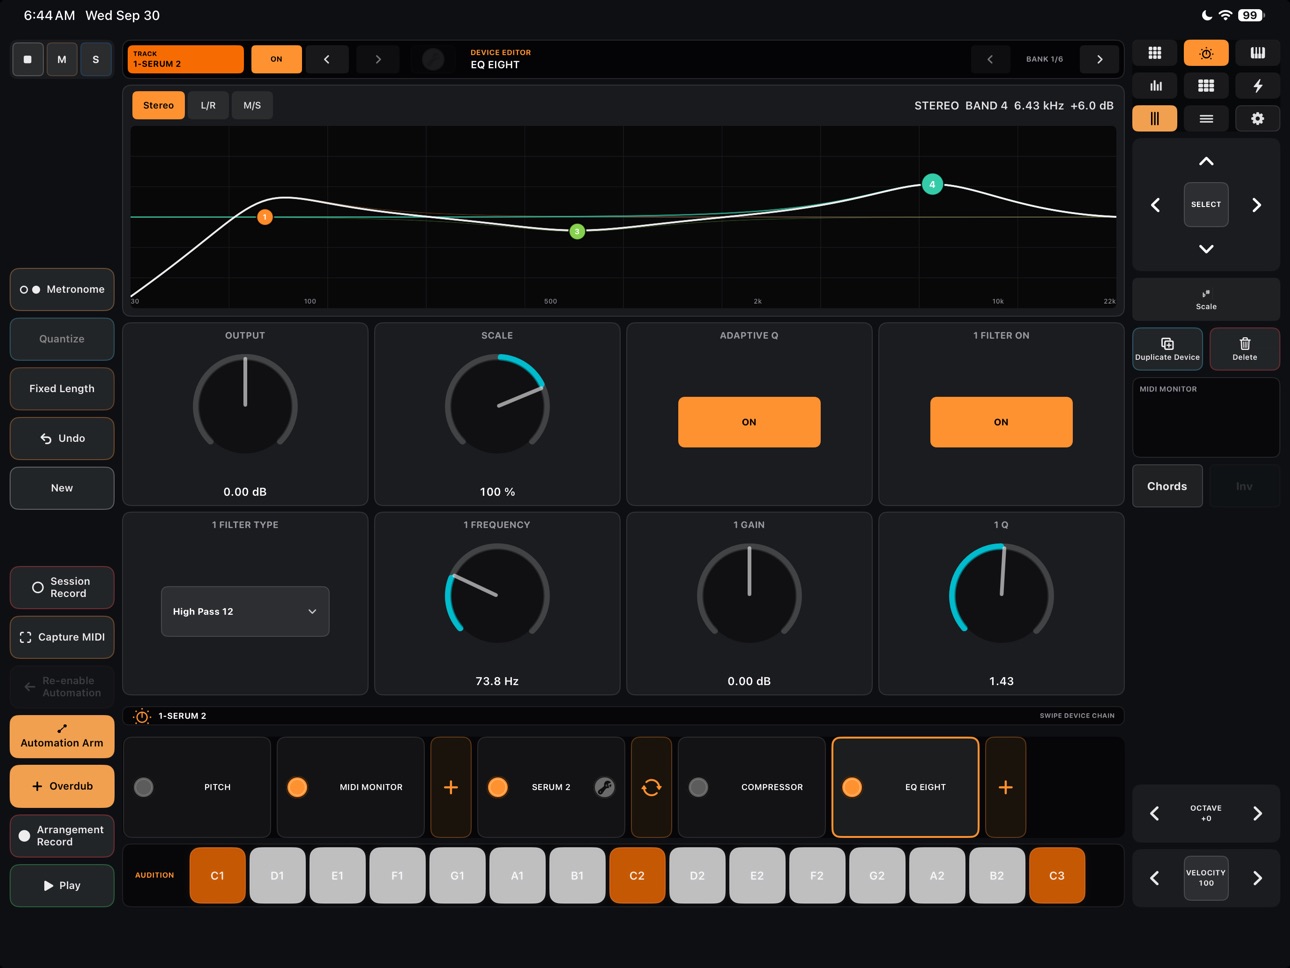Click EQ band 4 node on curve
The image size is (1290, 968).
point(932,184)
